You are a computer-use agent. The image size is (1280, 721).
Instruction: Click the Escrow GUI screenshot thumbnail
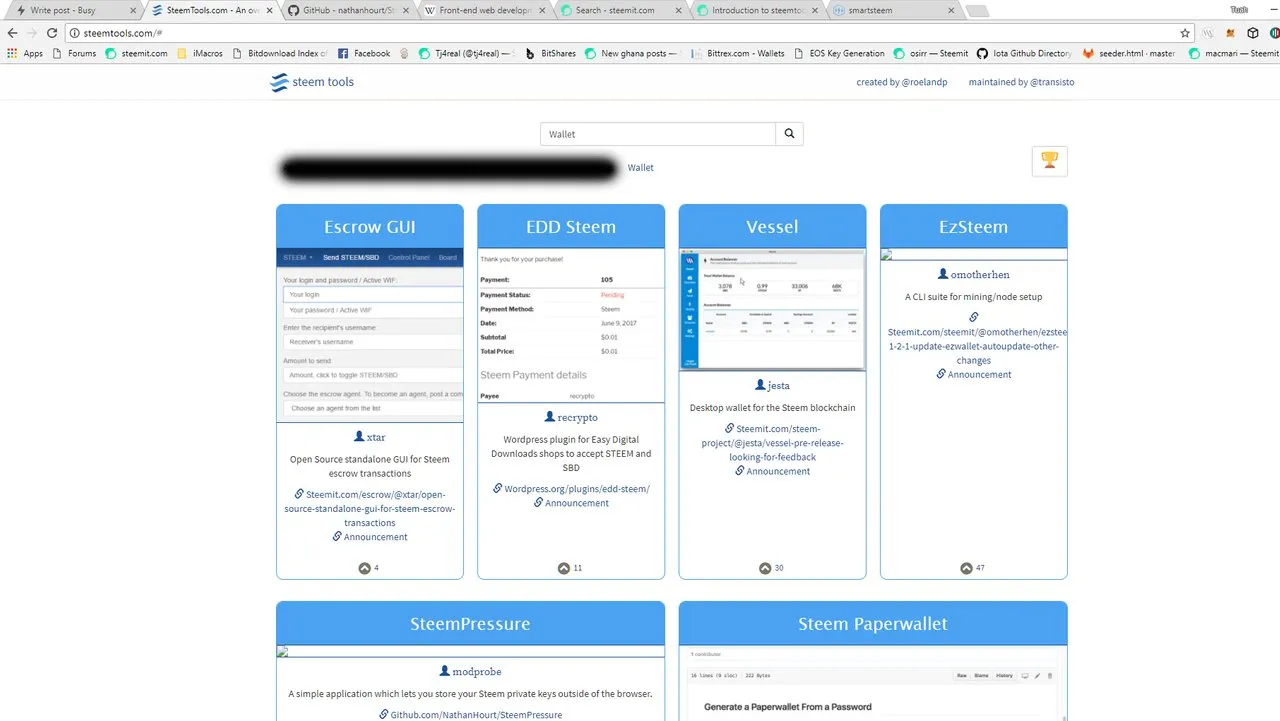[370, 335]
